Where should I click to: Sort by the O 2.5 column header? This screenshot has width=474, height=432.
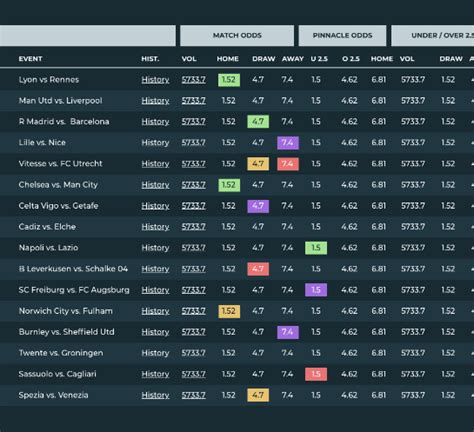[x=351, y=59]
